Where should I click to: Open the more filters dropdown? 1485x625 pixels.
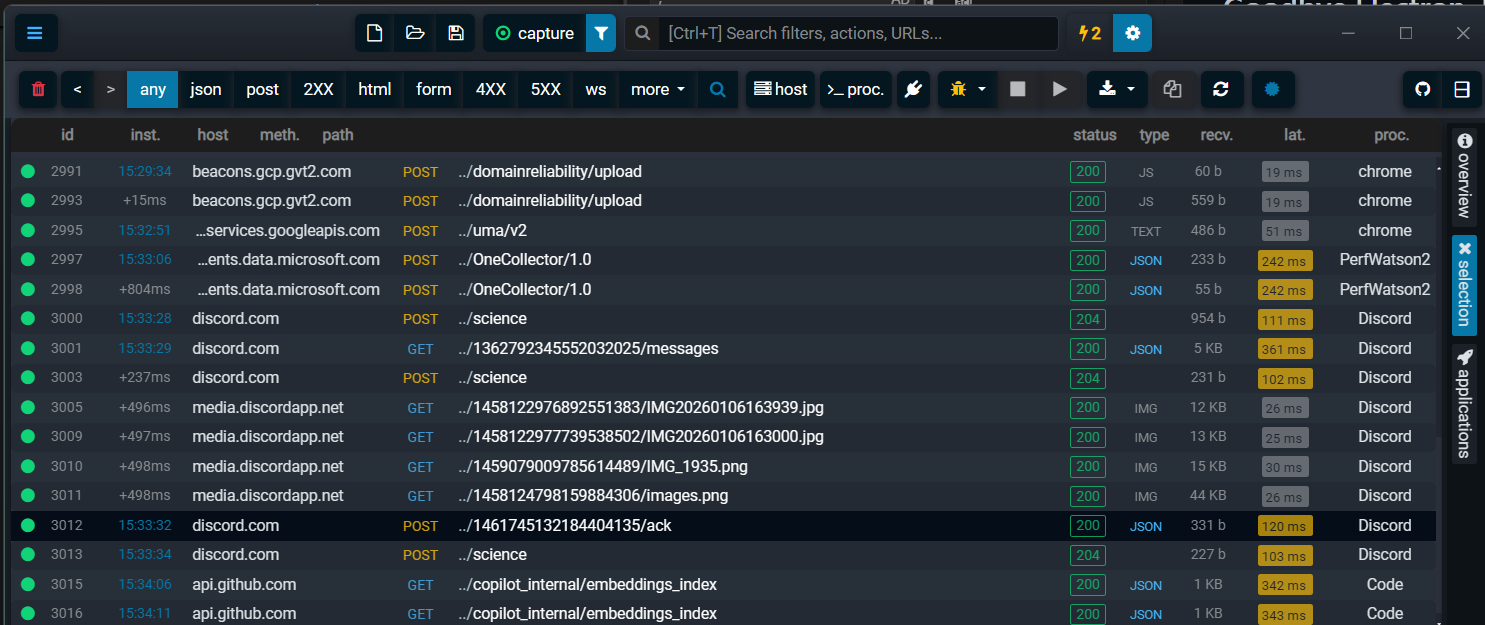click(x=656, y=89)
